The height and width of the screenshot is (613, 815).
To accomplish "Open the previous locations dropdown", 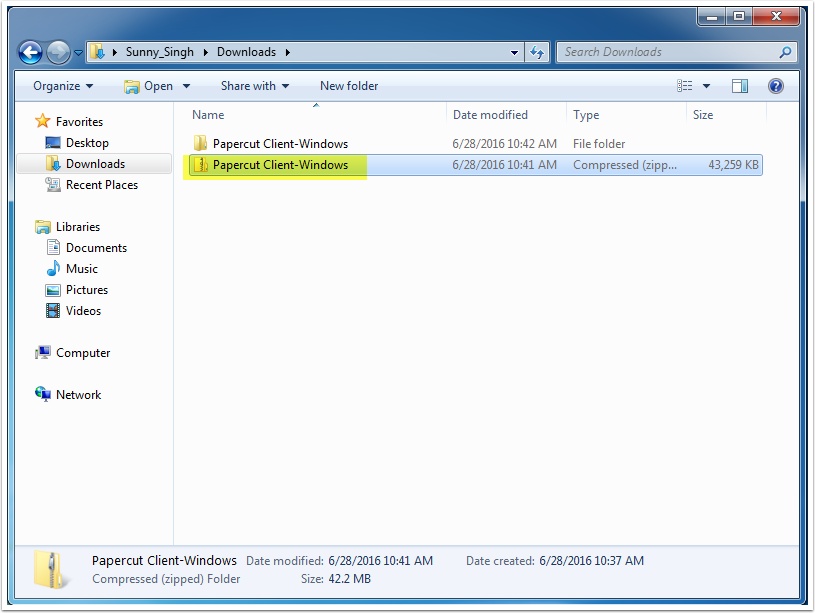I will pos(514,53).
